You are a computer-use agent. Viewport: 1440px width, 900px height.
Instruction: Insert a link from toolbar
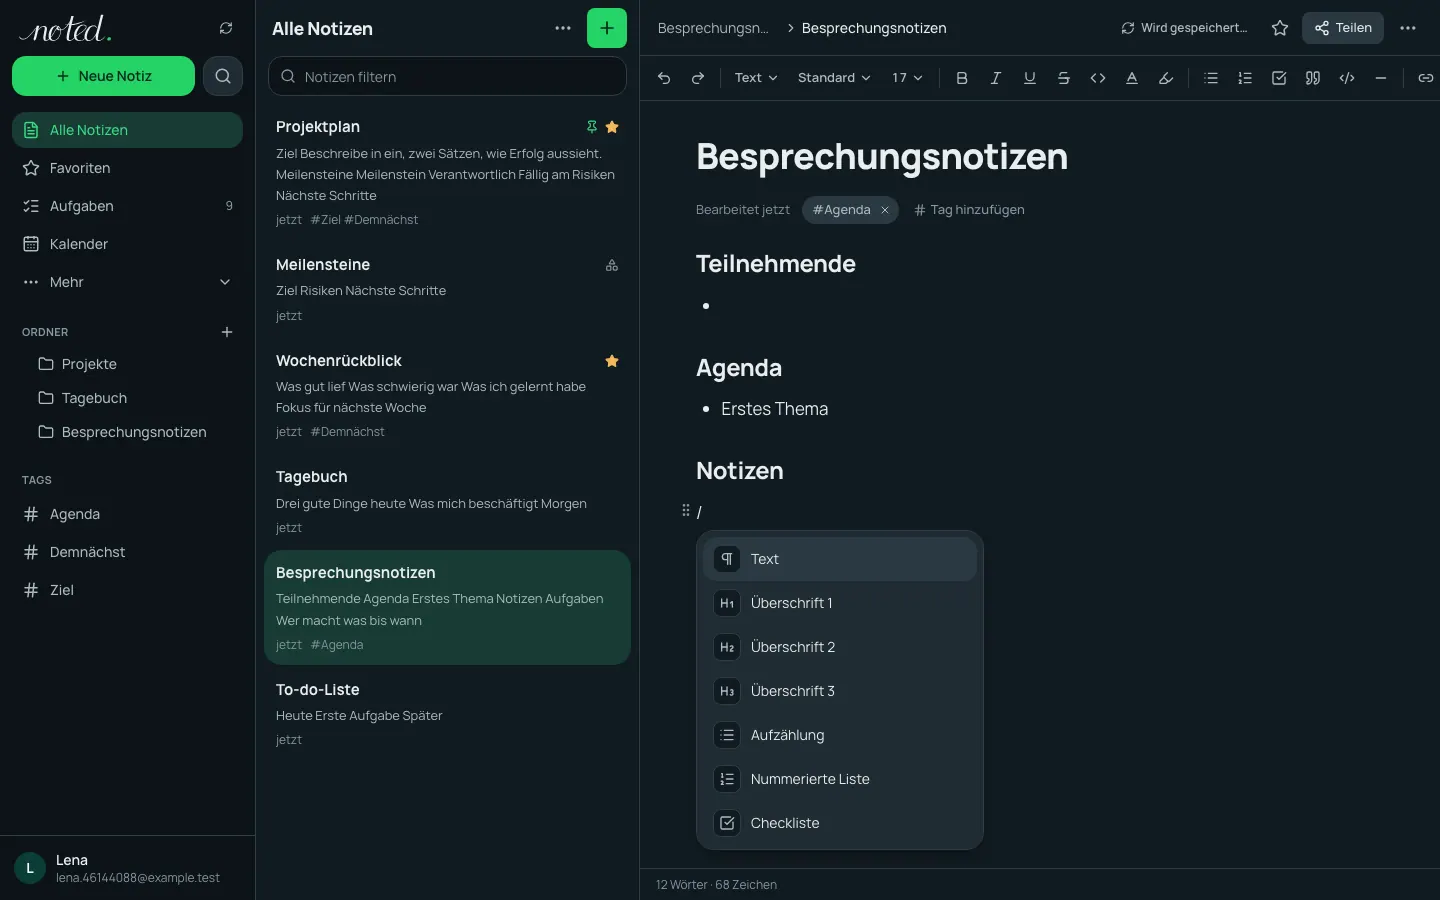click(1425, 78)
